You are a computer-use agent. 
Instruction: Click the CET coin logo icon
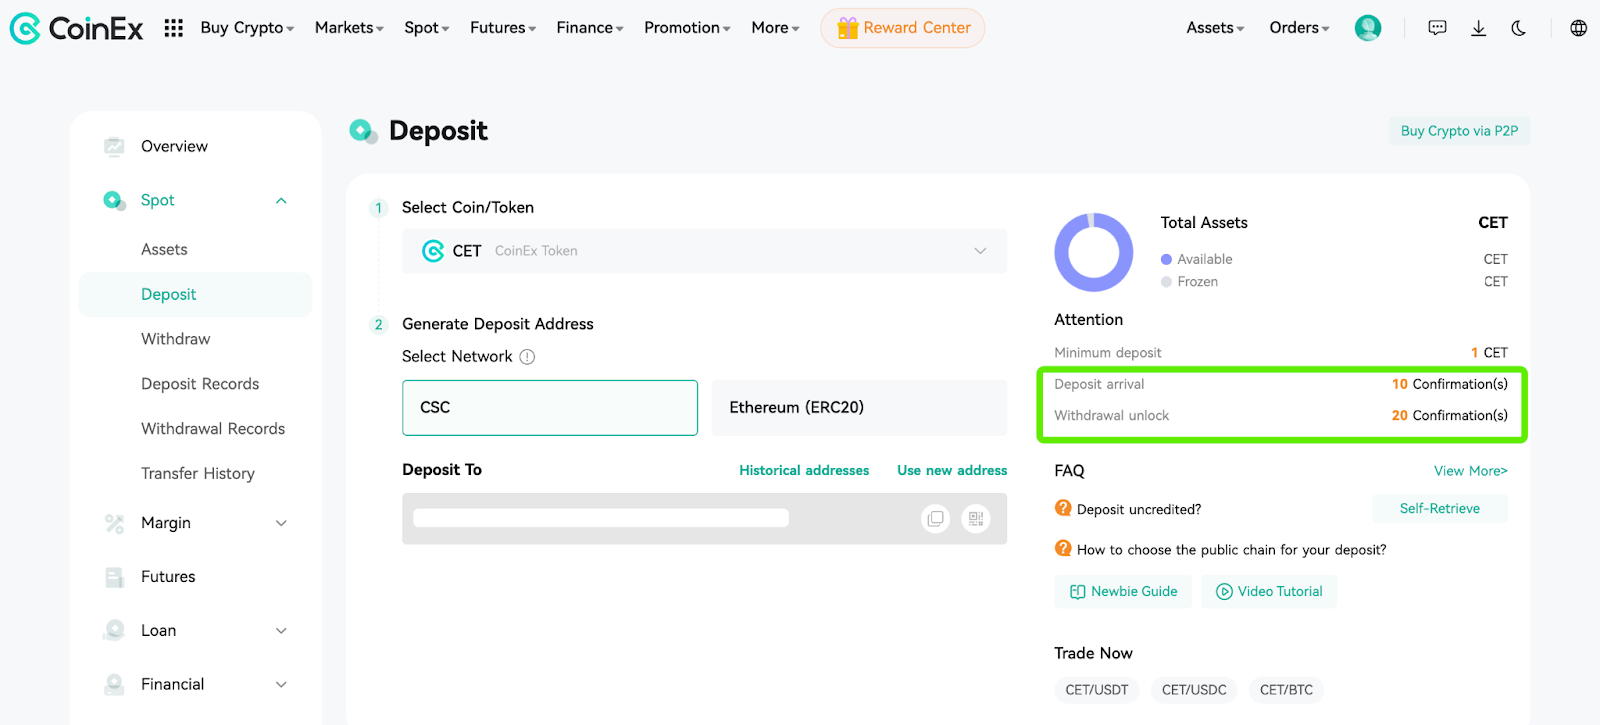(x=432, y=251)
